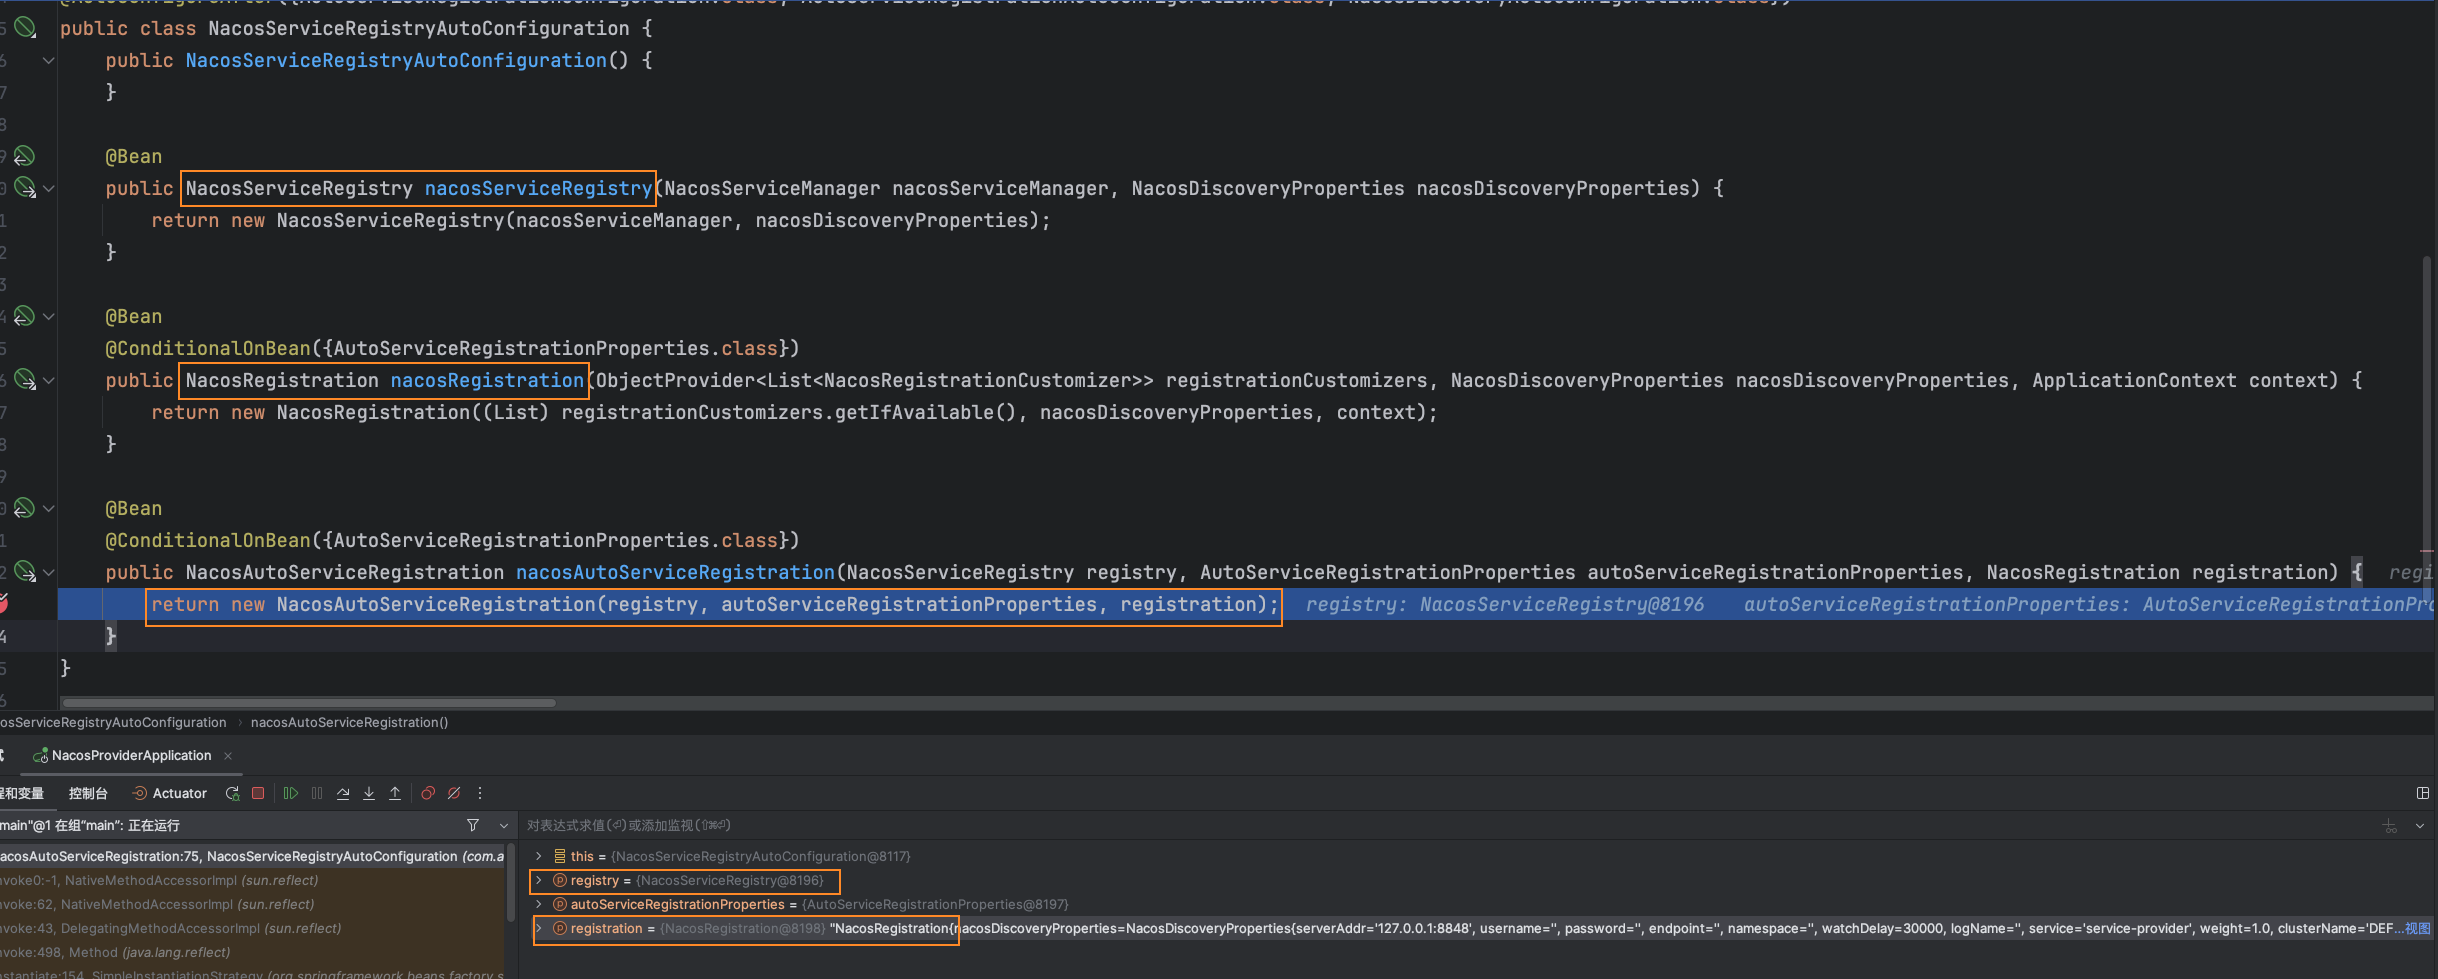
Task: Close the NacosProviderApplication debug tab
Action: (x=228, y=756)
